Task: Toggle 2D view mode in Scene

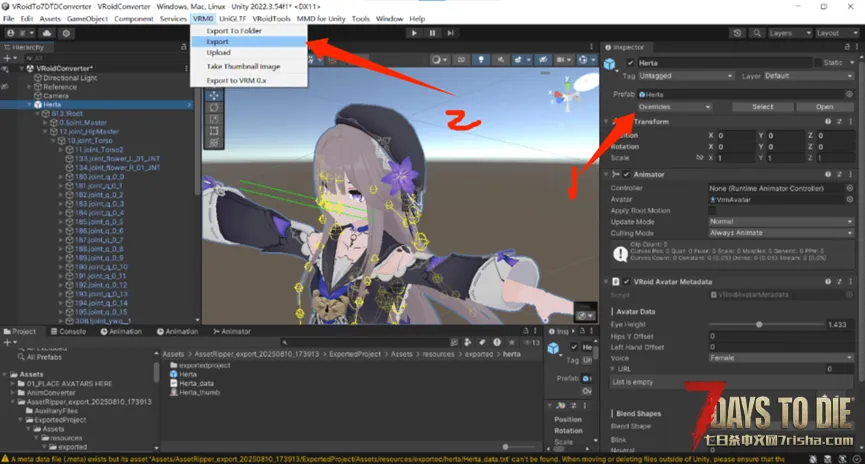Action: click(461, 60)
